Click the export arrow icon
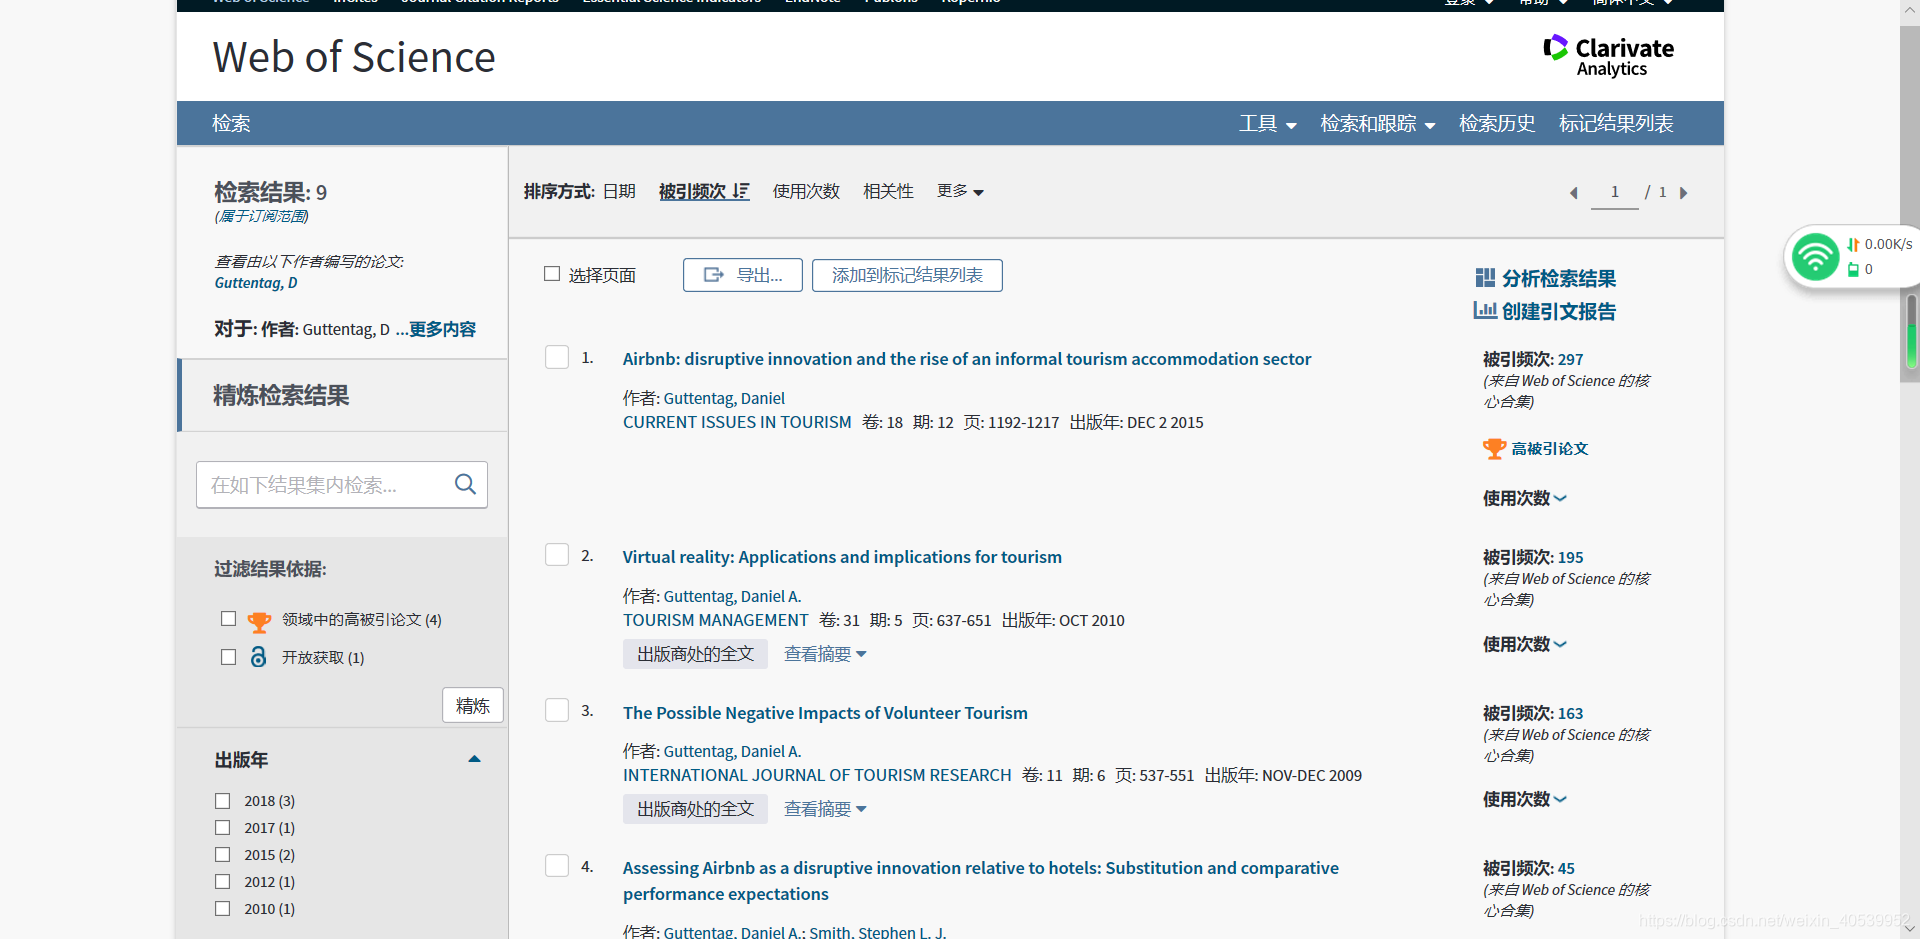1920x939 pixels. tap(714, 275)
